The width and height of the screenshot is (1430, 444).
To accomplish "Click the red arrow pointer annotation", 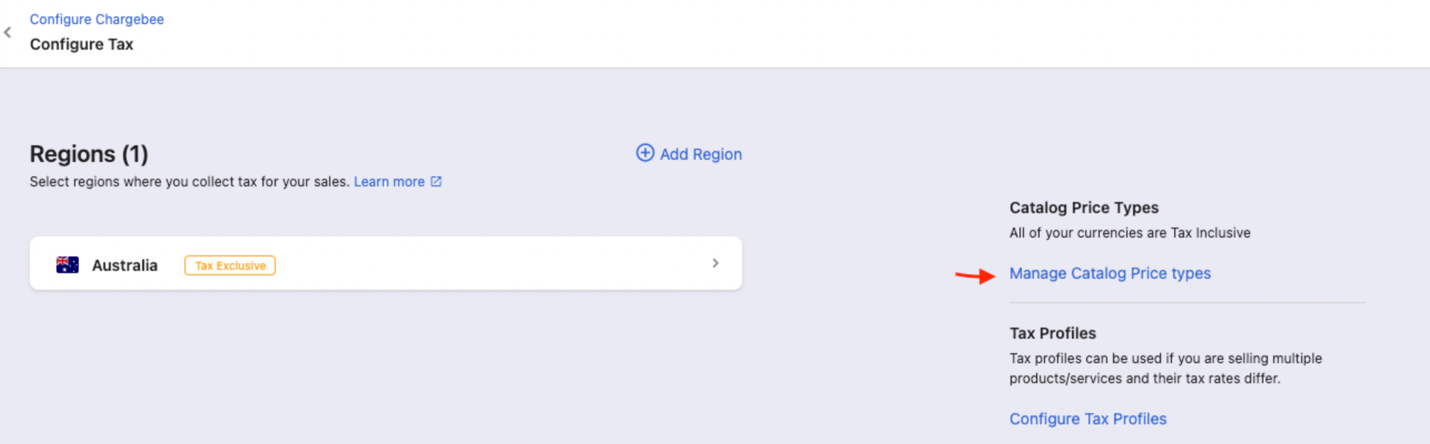I will coord(975,276).
